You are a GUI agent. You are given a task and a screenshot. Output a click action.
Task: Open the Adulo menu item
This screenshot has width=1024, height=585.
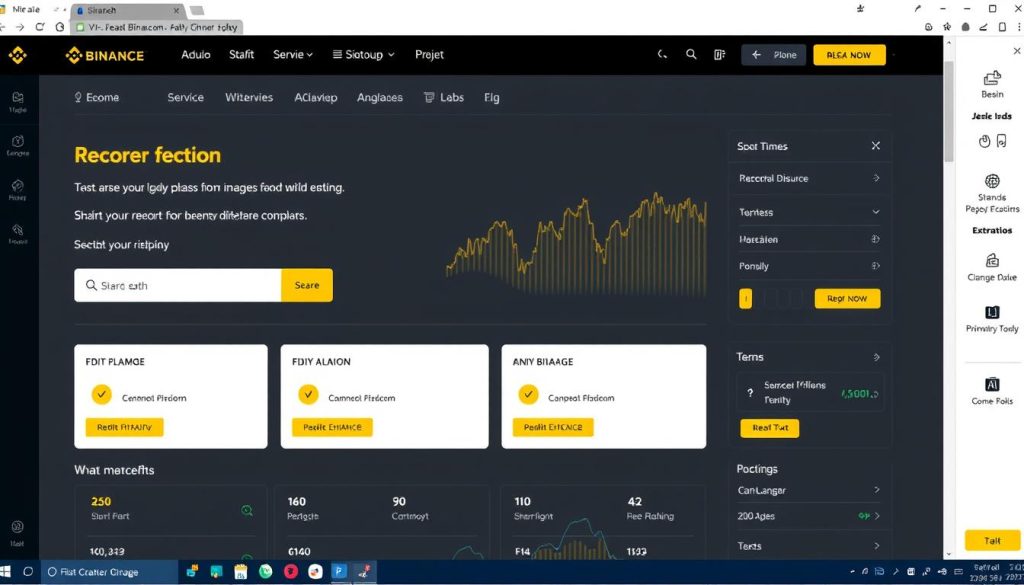click(196, 55)
